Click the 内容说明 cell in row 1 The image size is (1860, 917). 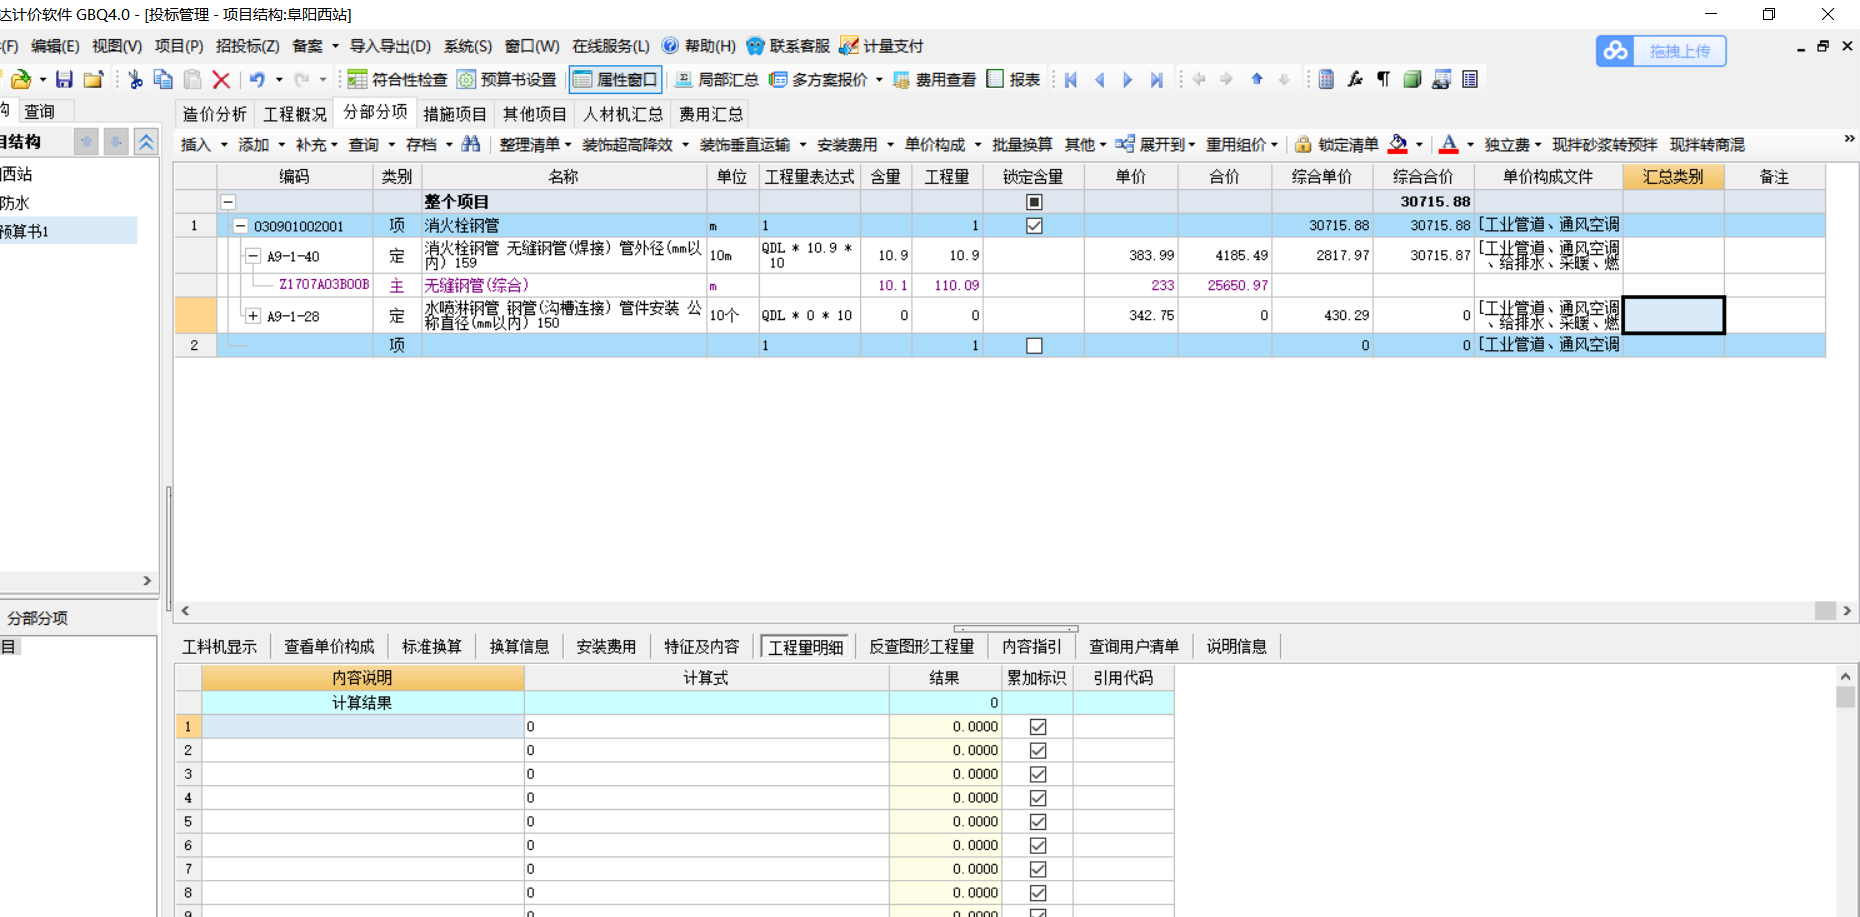[x=363, y=727]
